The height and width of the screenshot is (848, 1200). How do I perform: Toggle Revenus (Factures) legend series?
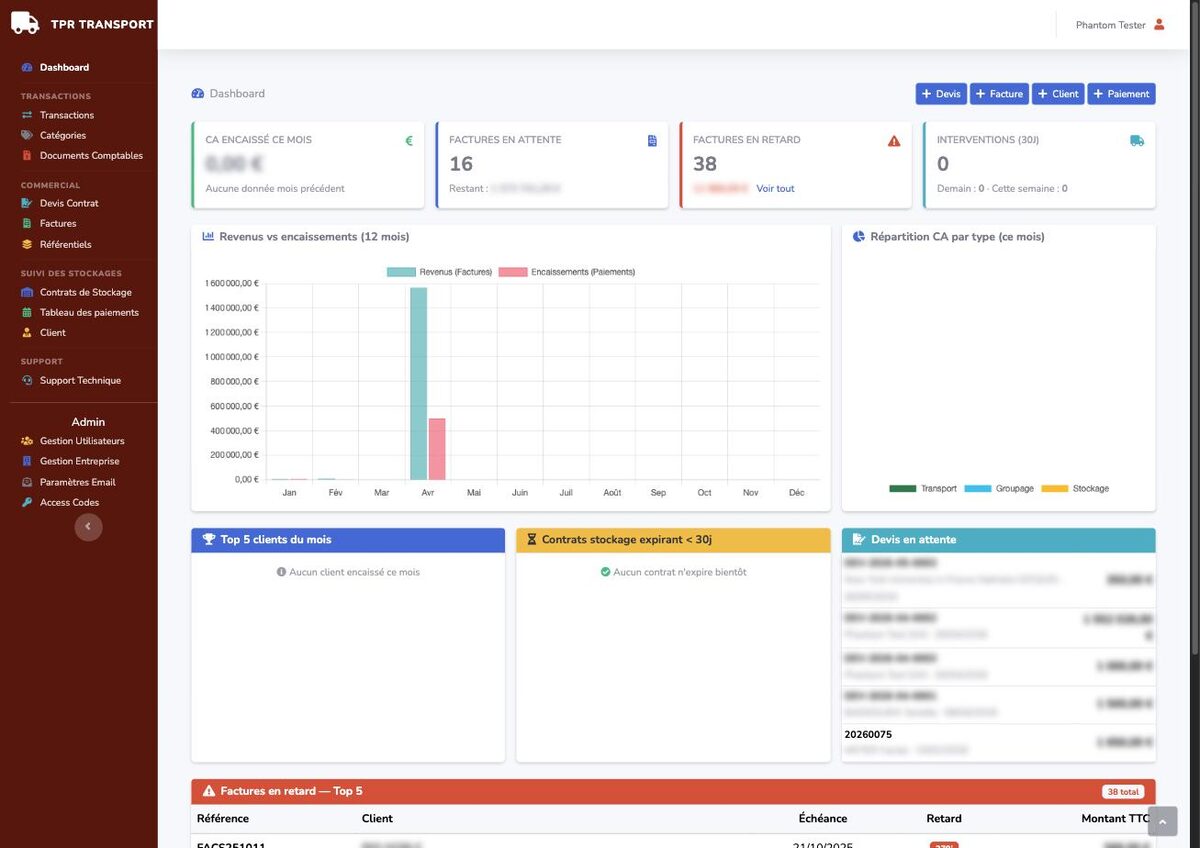(x=439, y=272)
